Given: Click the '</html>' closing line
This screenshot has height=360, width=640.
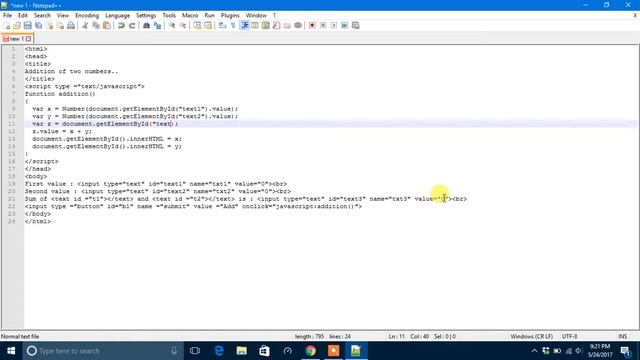Looking at the screenshot, I should click(38, 221).
